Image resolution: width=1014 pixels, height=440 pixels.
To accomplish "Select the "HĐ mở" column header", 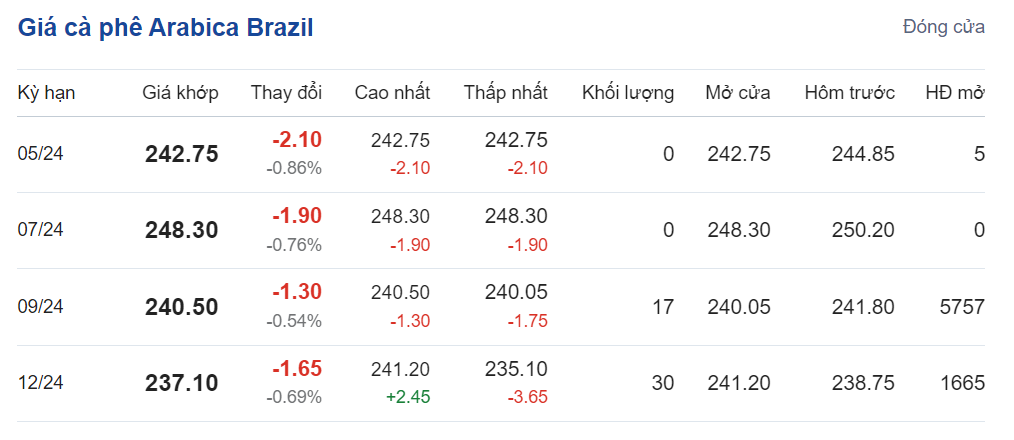I will coord(955,93).
